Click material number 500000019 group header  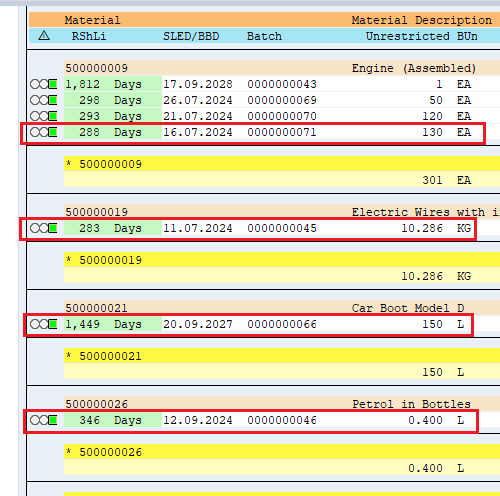click(97, 212)
